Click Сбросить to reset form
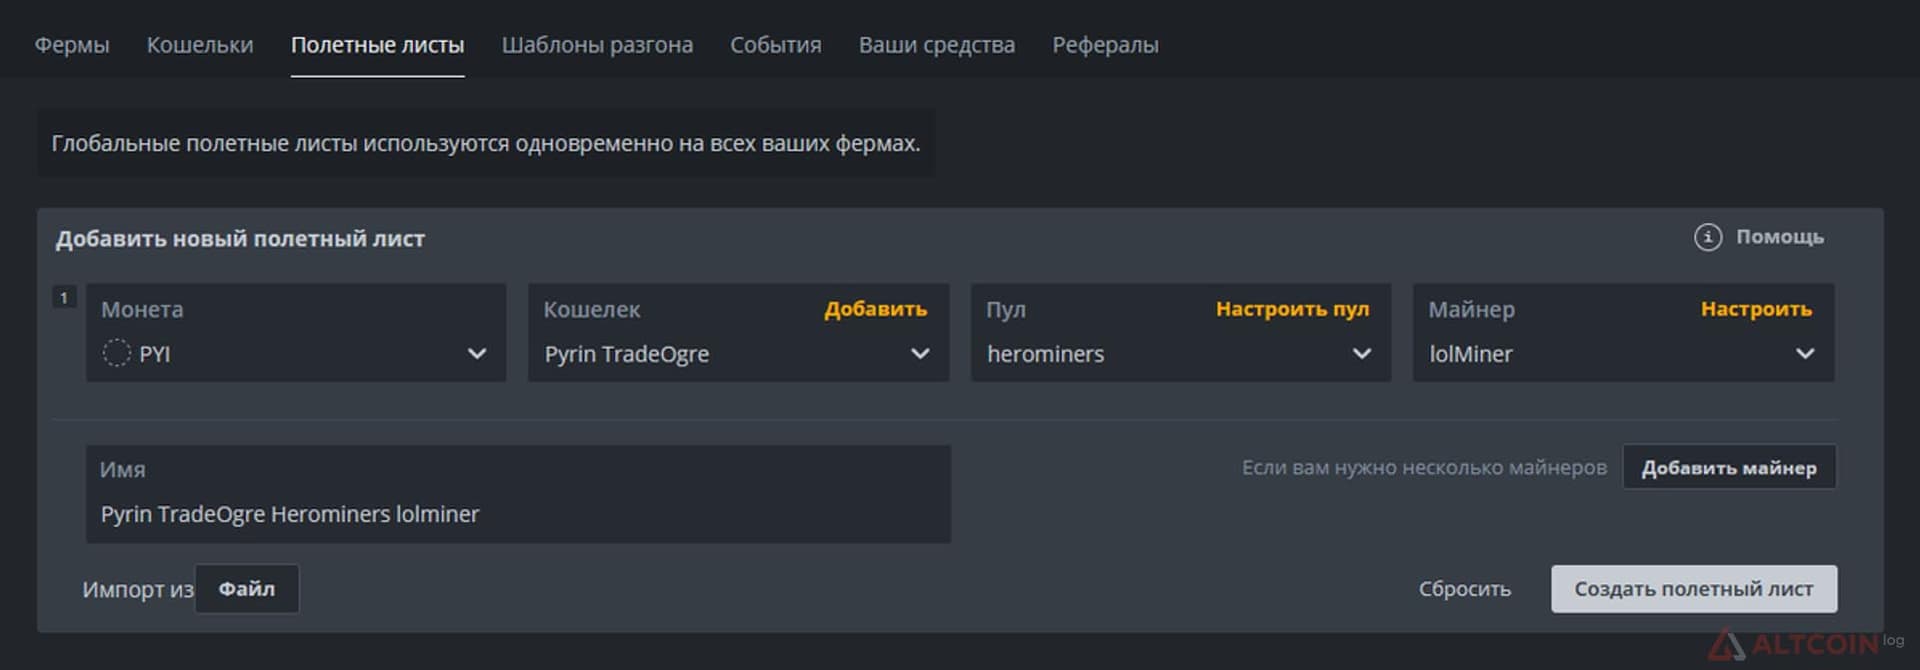The height and width of the screenshot is (670, 1920). pos(1465,589)
